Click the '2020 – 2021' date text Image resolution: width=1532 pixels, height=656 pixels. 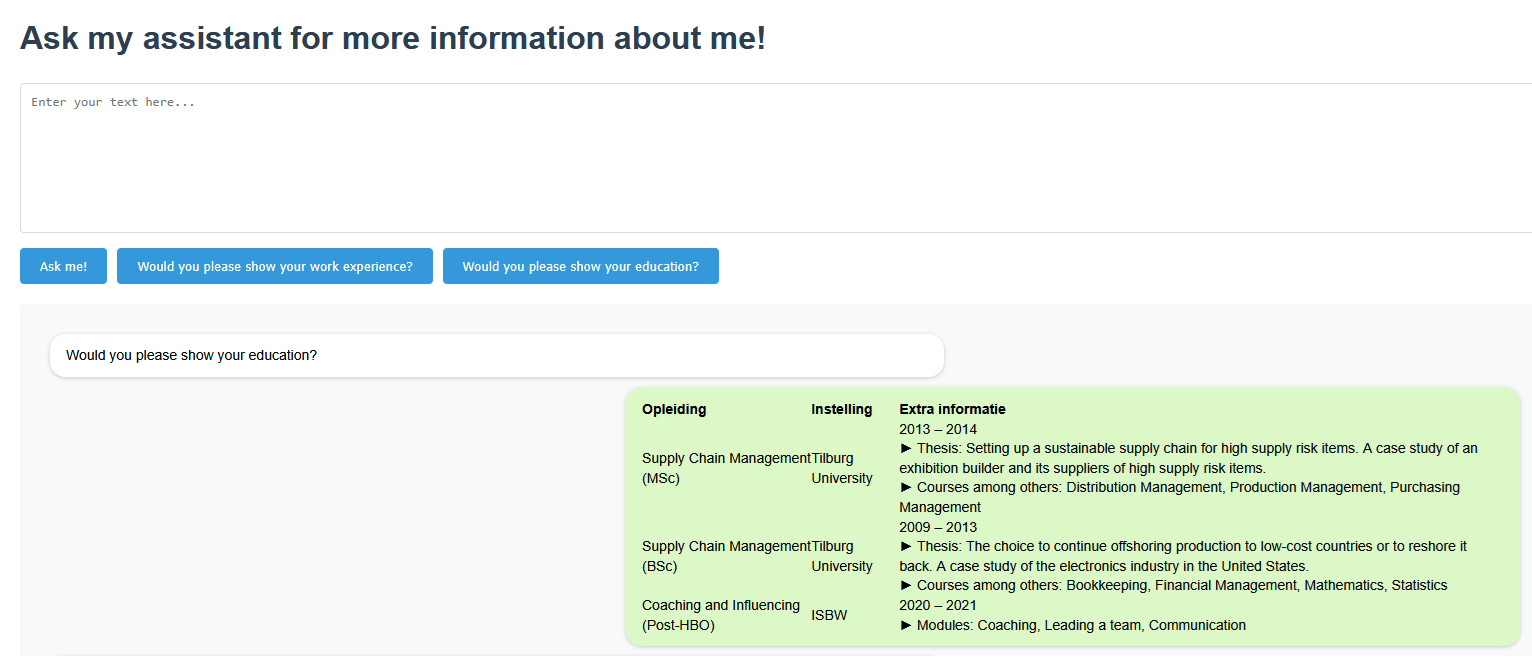coord(938,605)
